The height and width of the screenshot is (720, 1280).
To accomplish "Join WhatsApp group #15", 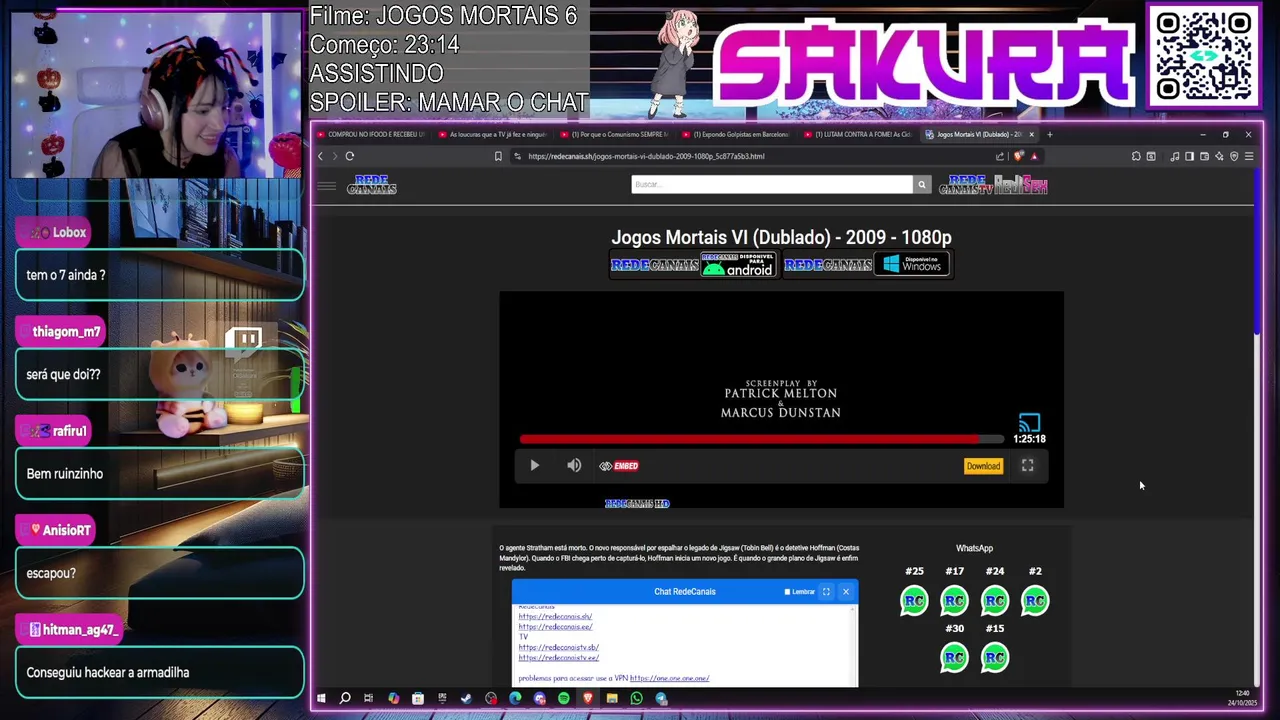I will [995, 657].
